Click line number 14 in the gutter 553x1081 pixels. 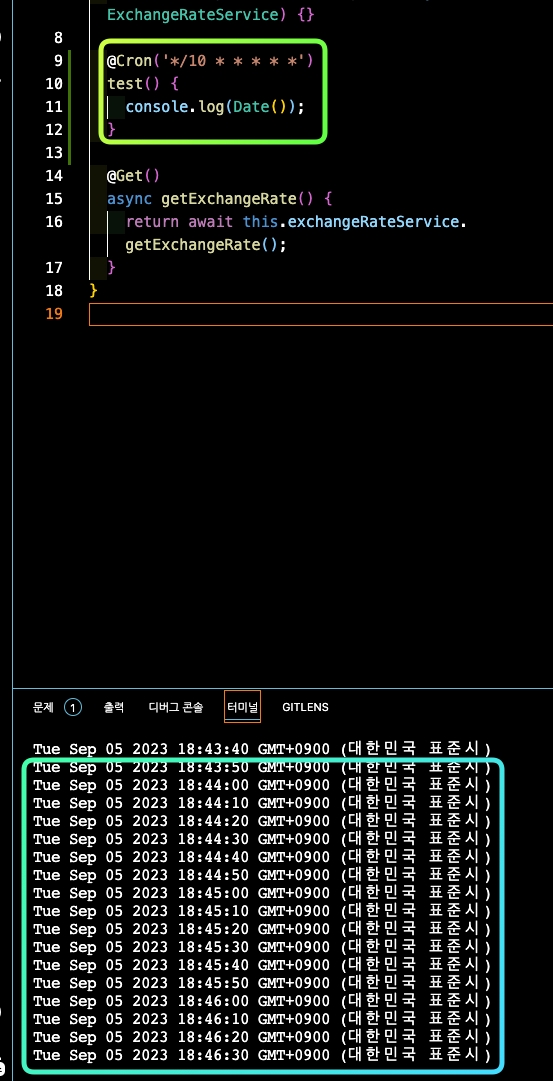54,176
